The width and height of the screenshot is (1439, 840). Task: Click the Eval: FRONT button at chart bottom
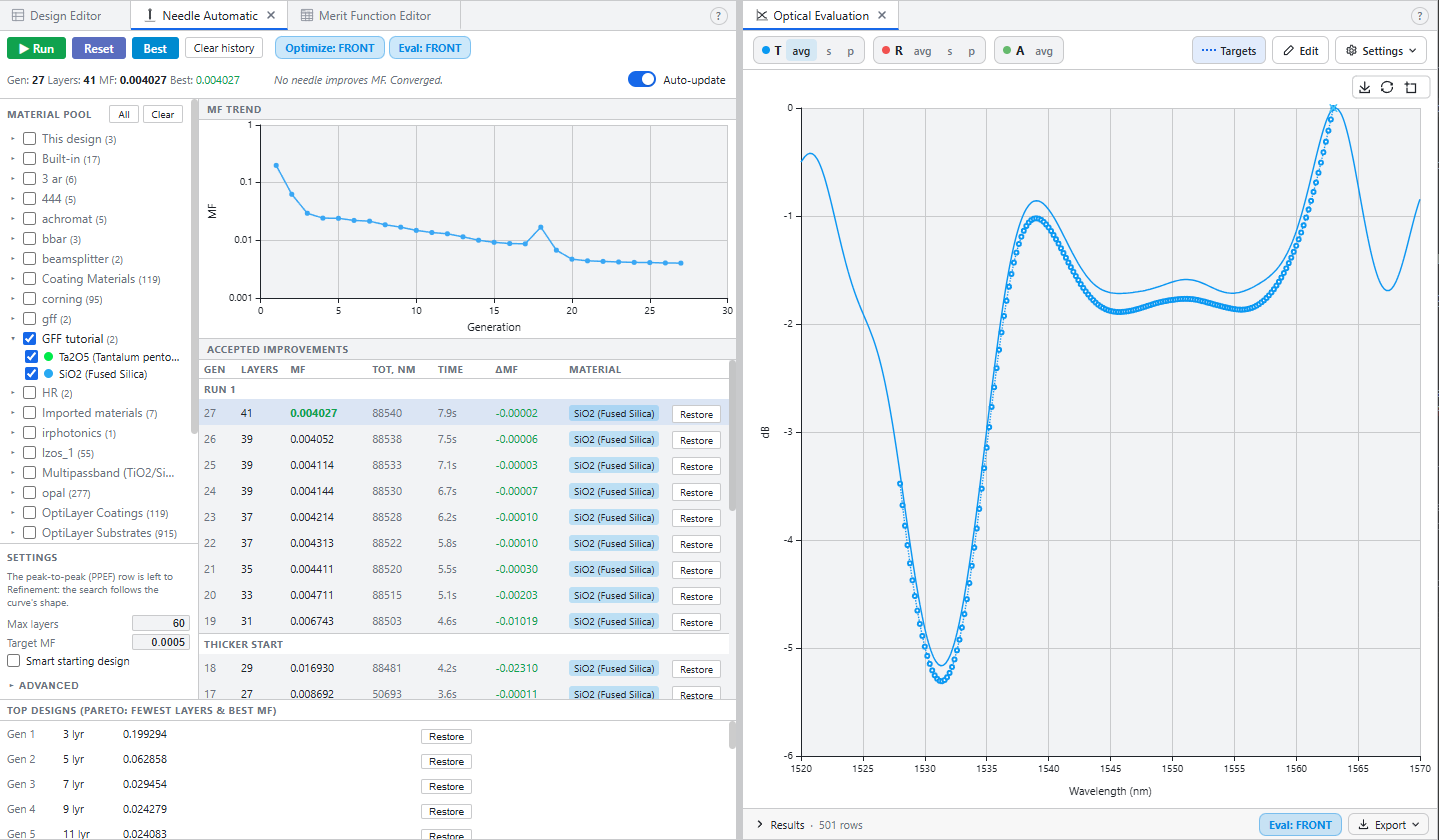tap(1300, 825)
